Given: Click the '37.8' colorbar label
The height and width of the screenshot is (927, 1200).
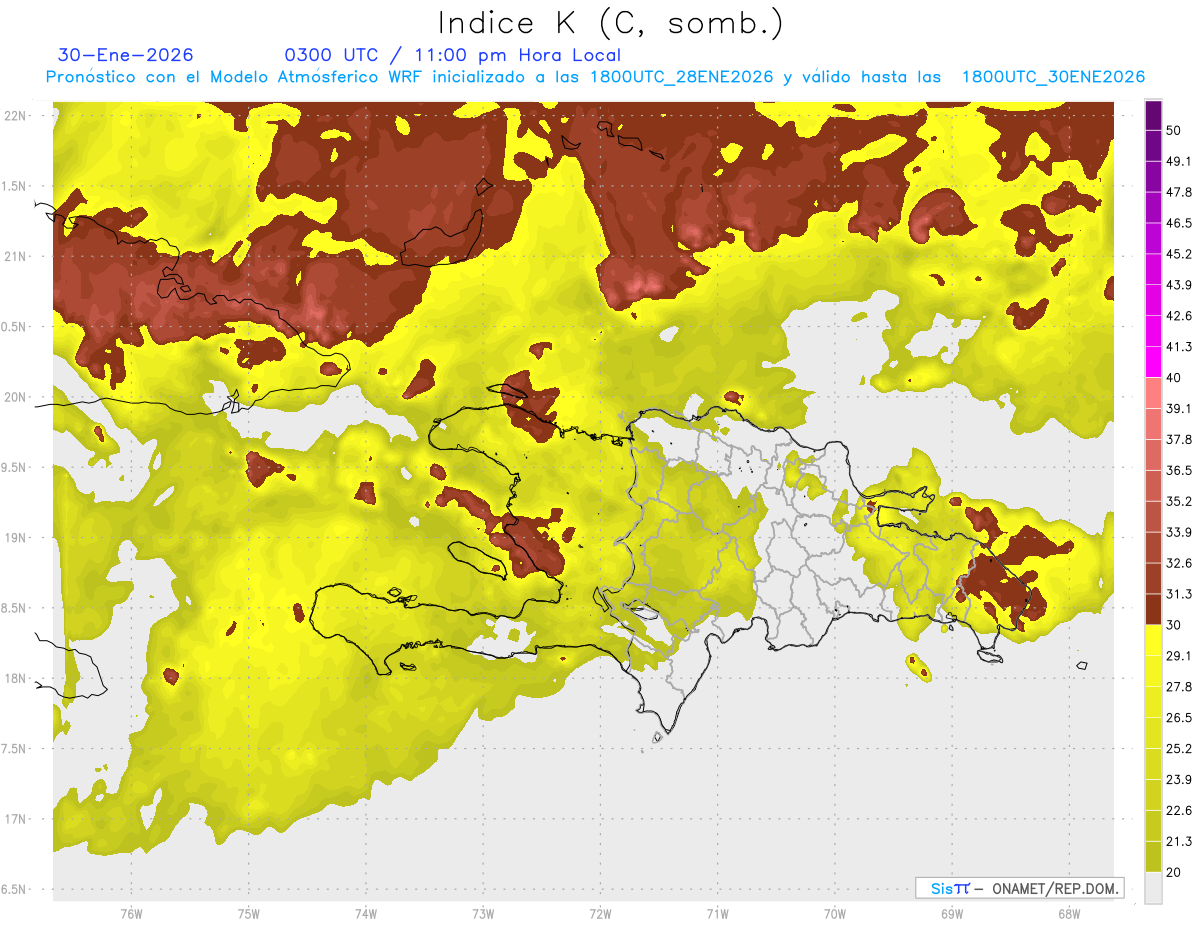Looking at the screenshot, I should [x=1179, y=439].
